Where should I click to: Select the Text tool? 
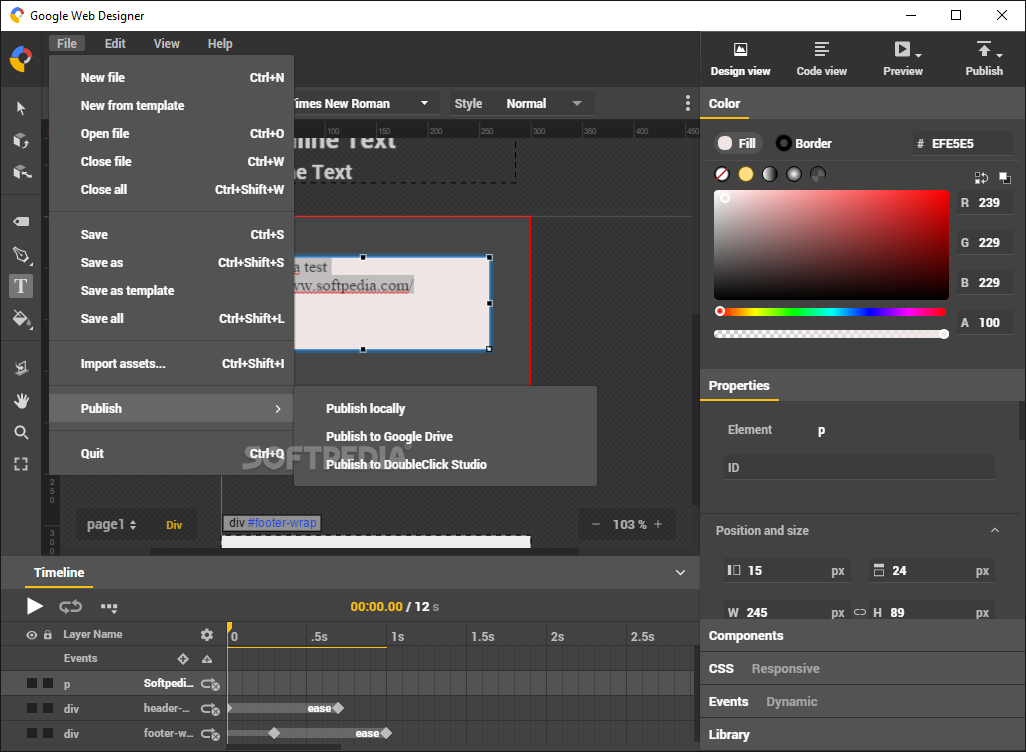[21, 286]
